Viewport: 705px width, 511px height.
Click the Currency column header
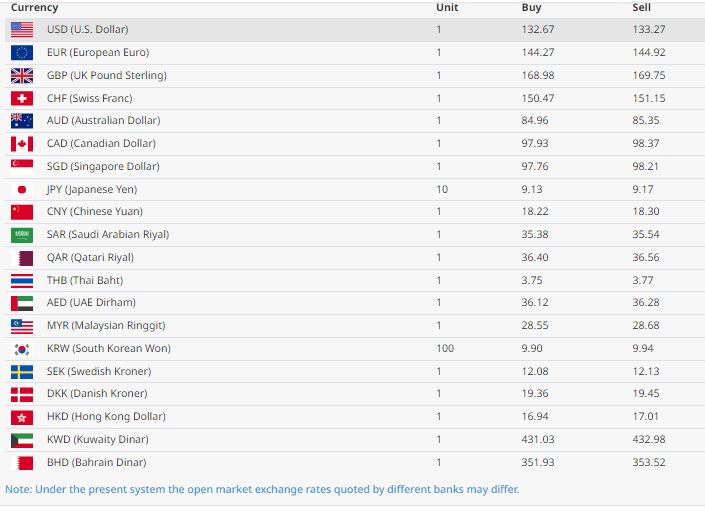coord(34,8)
